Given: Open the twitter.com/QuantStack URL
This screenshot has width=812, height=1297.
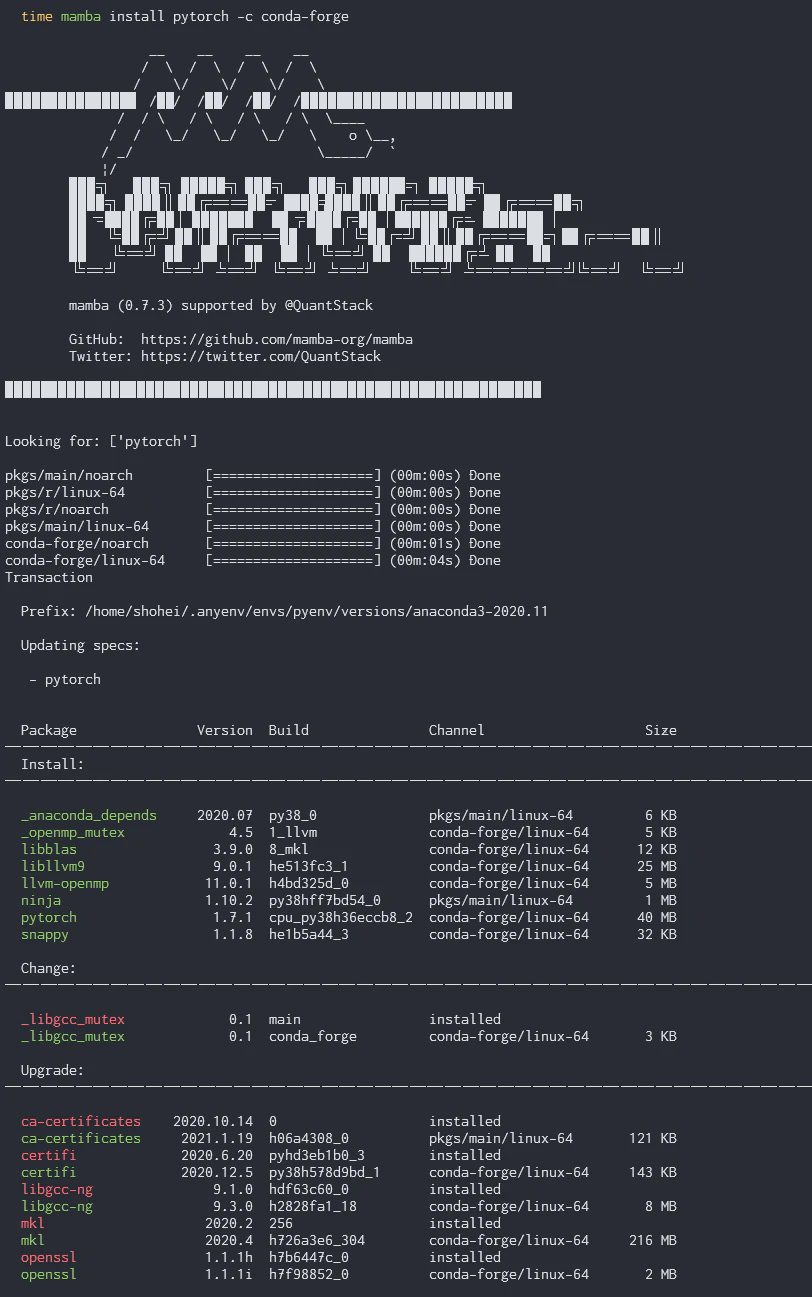Looking at the screenshot, I should click(x=261, y=356).
